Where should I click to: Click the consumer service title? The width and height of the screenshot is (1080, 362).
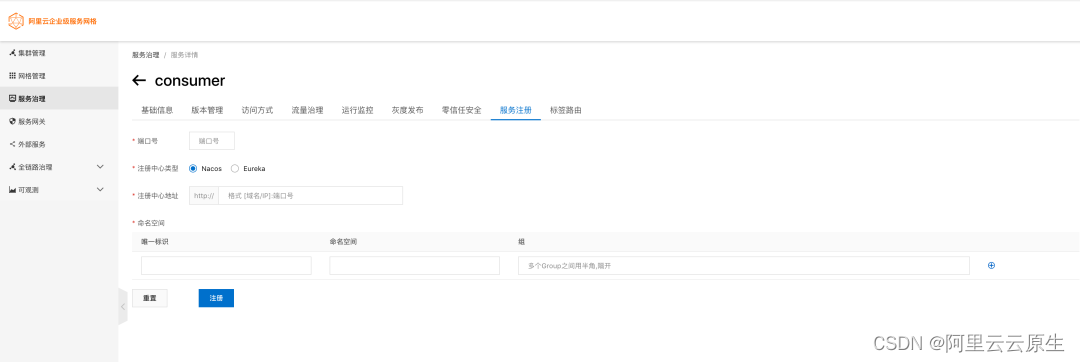coord(190,81)
